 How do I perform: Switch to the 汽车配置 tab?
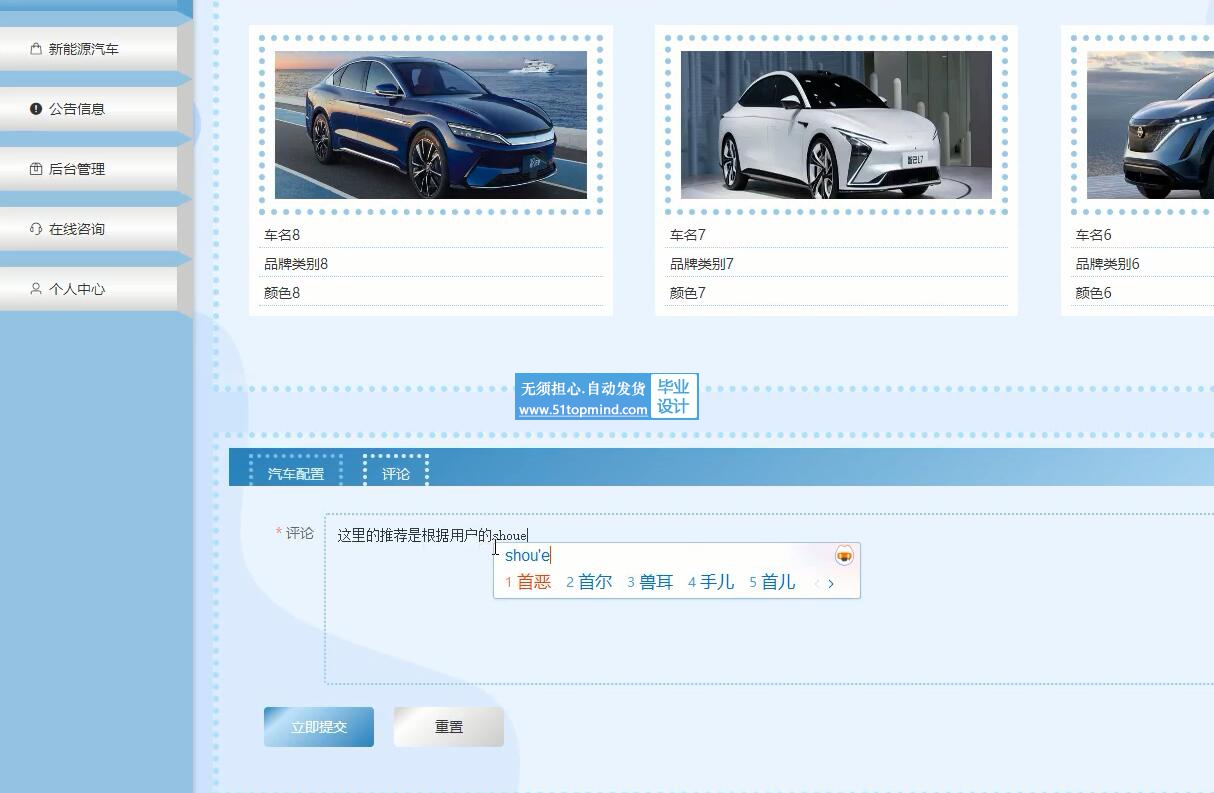pyautogui.click(x=296, y=473)
